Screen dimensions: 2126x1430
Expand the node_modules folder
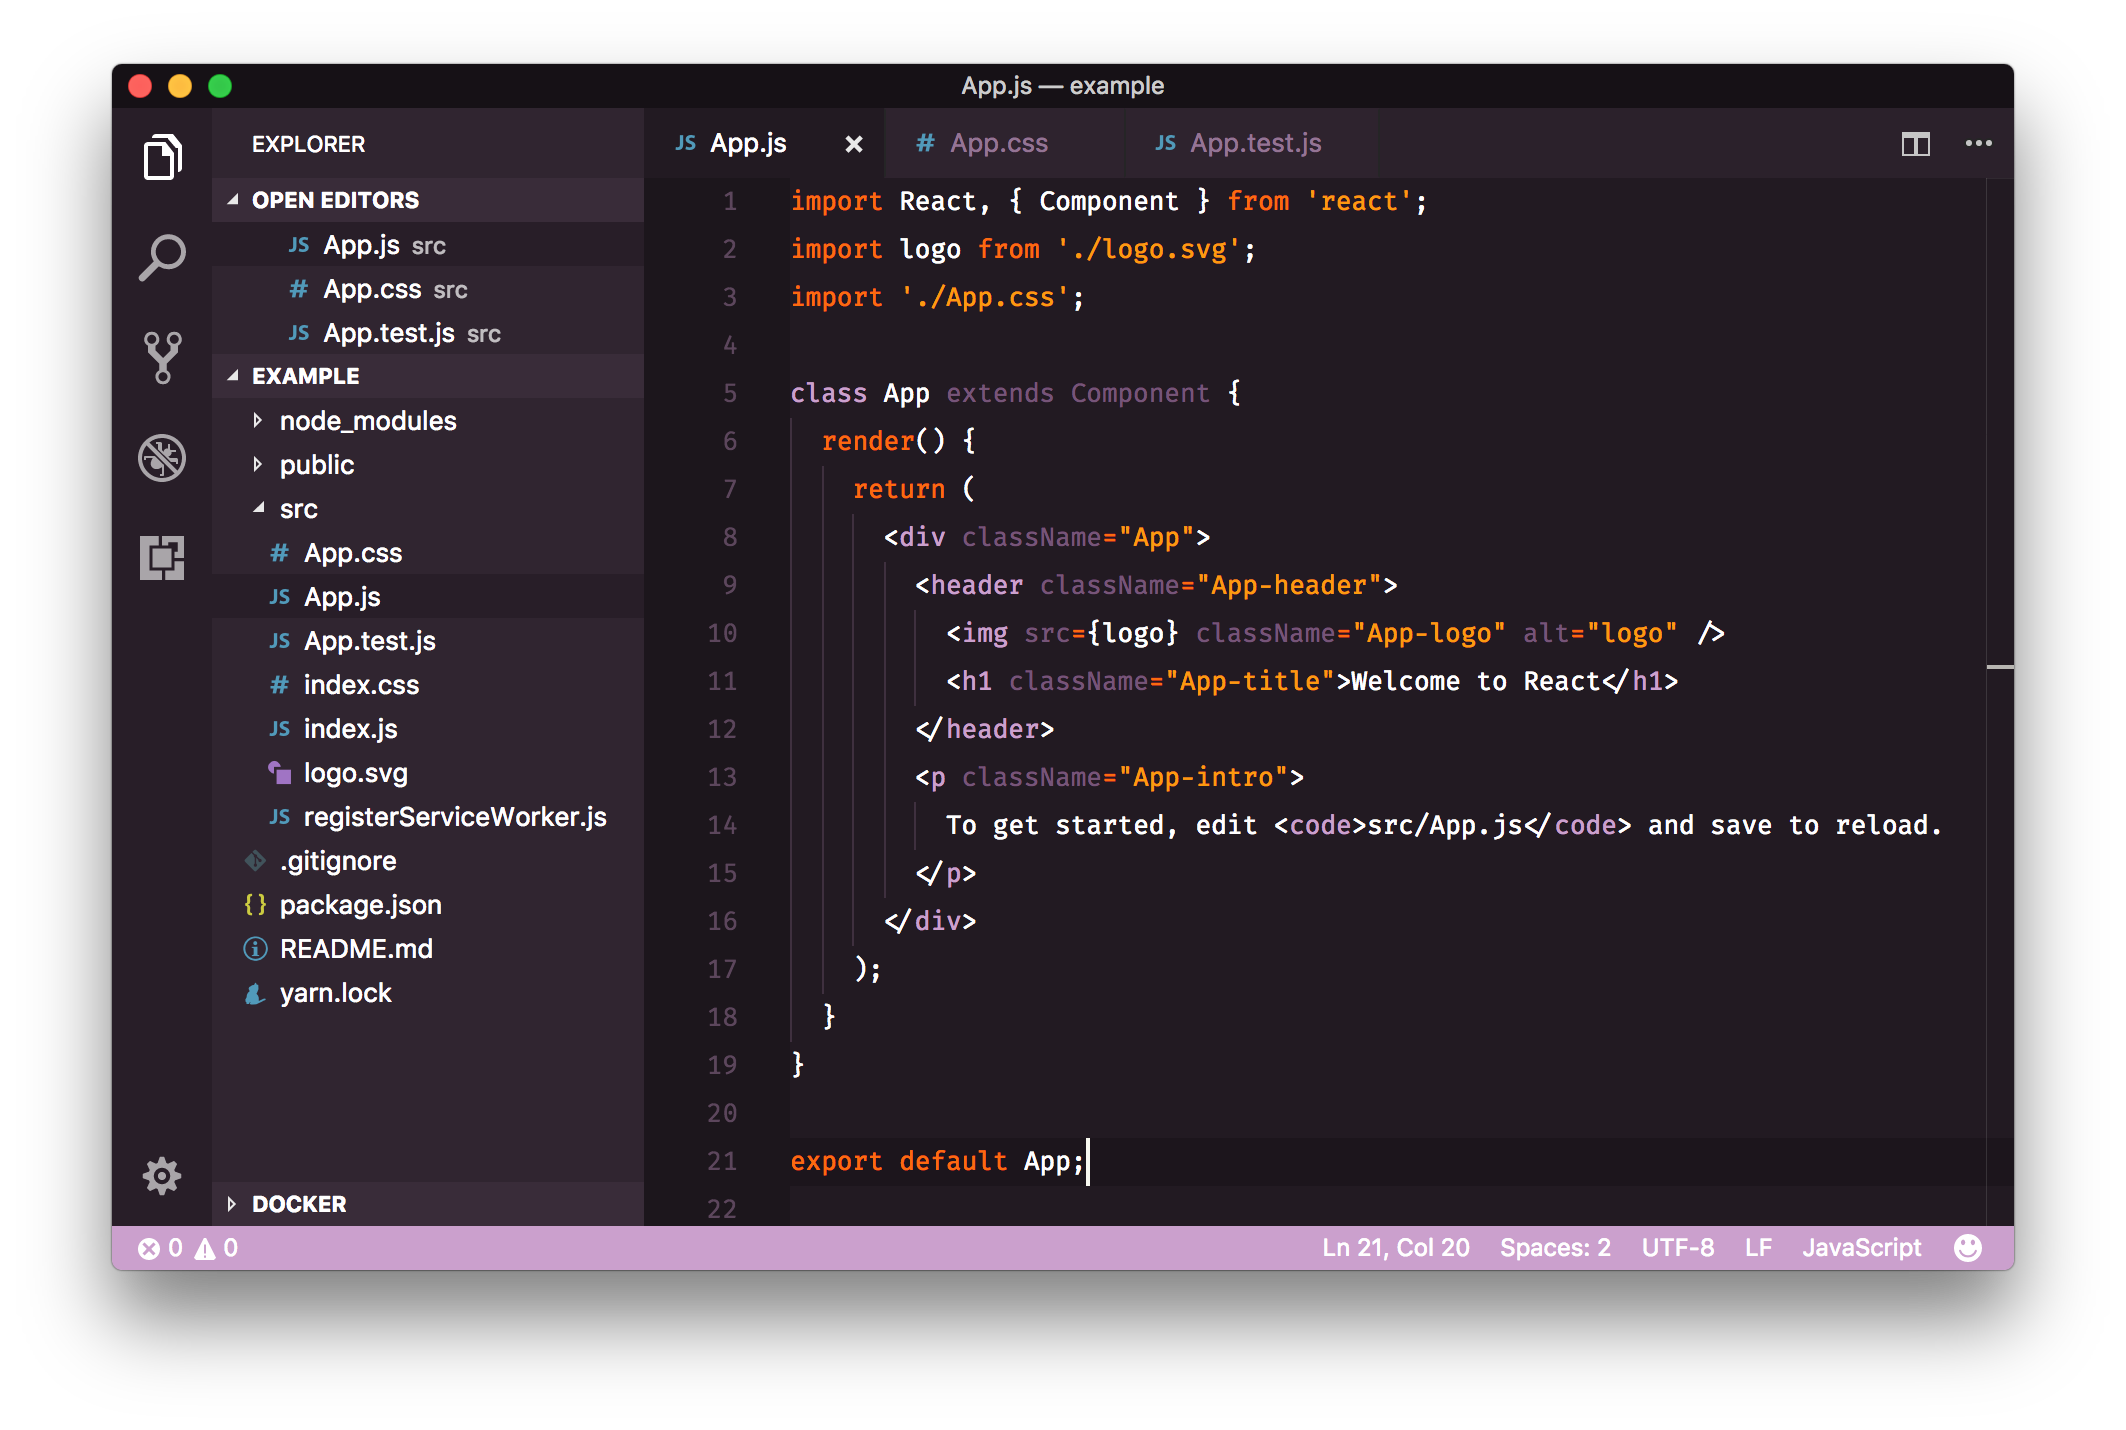[367, 421]
